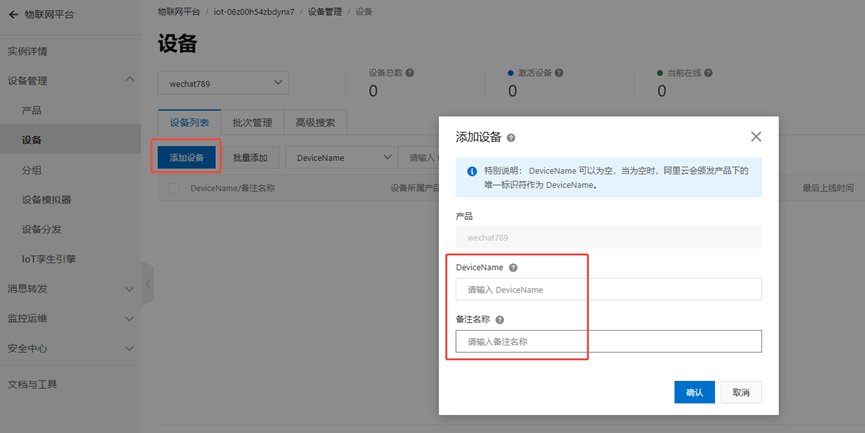Open the DeviceName search-type dropdown
The width and height of the screenshot is (865, 433).
341,158
